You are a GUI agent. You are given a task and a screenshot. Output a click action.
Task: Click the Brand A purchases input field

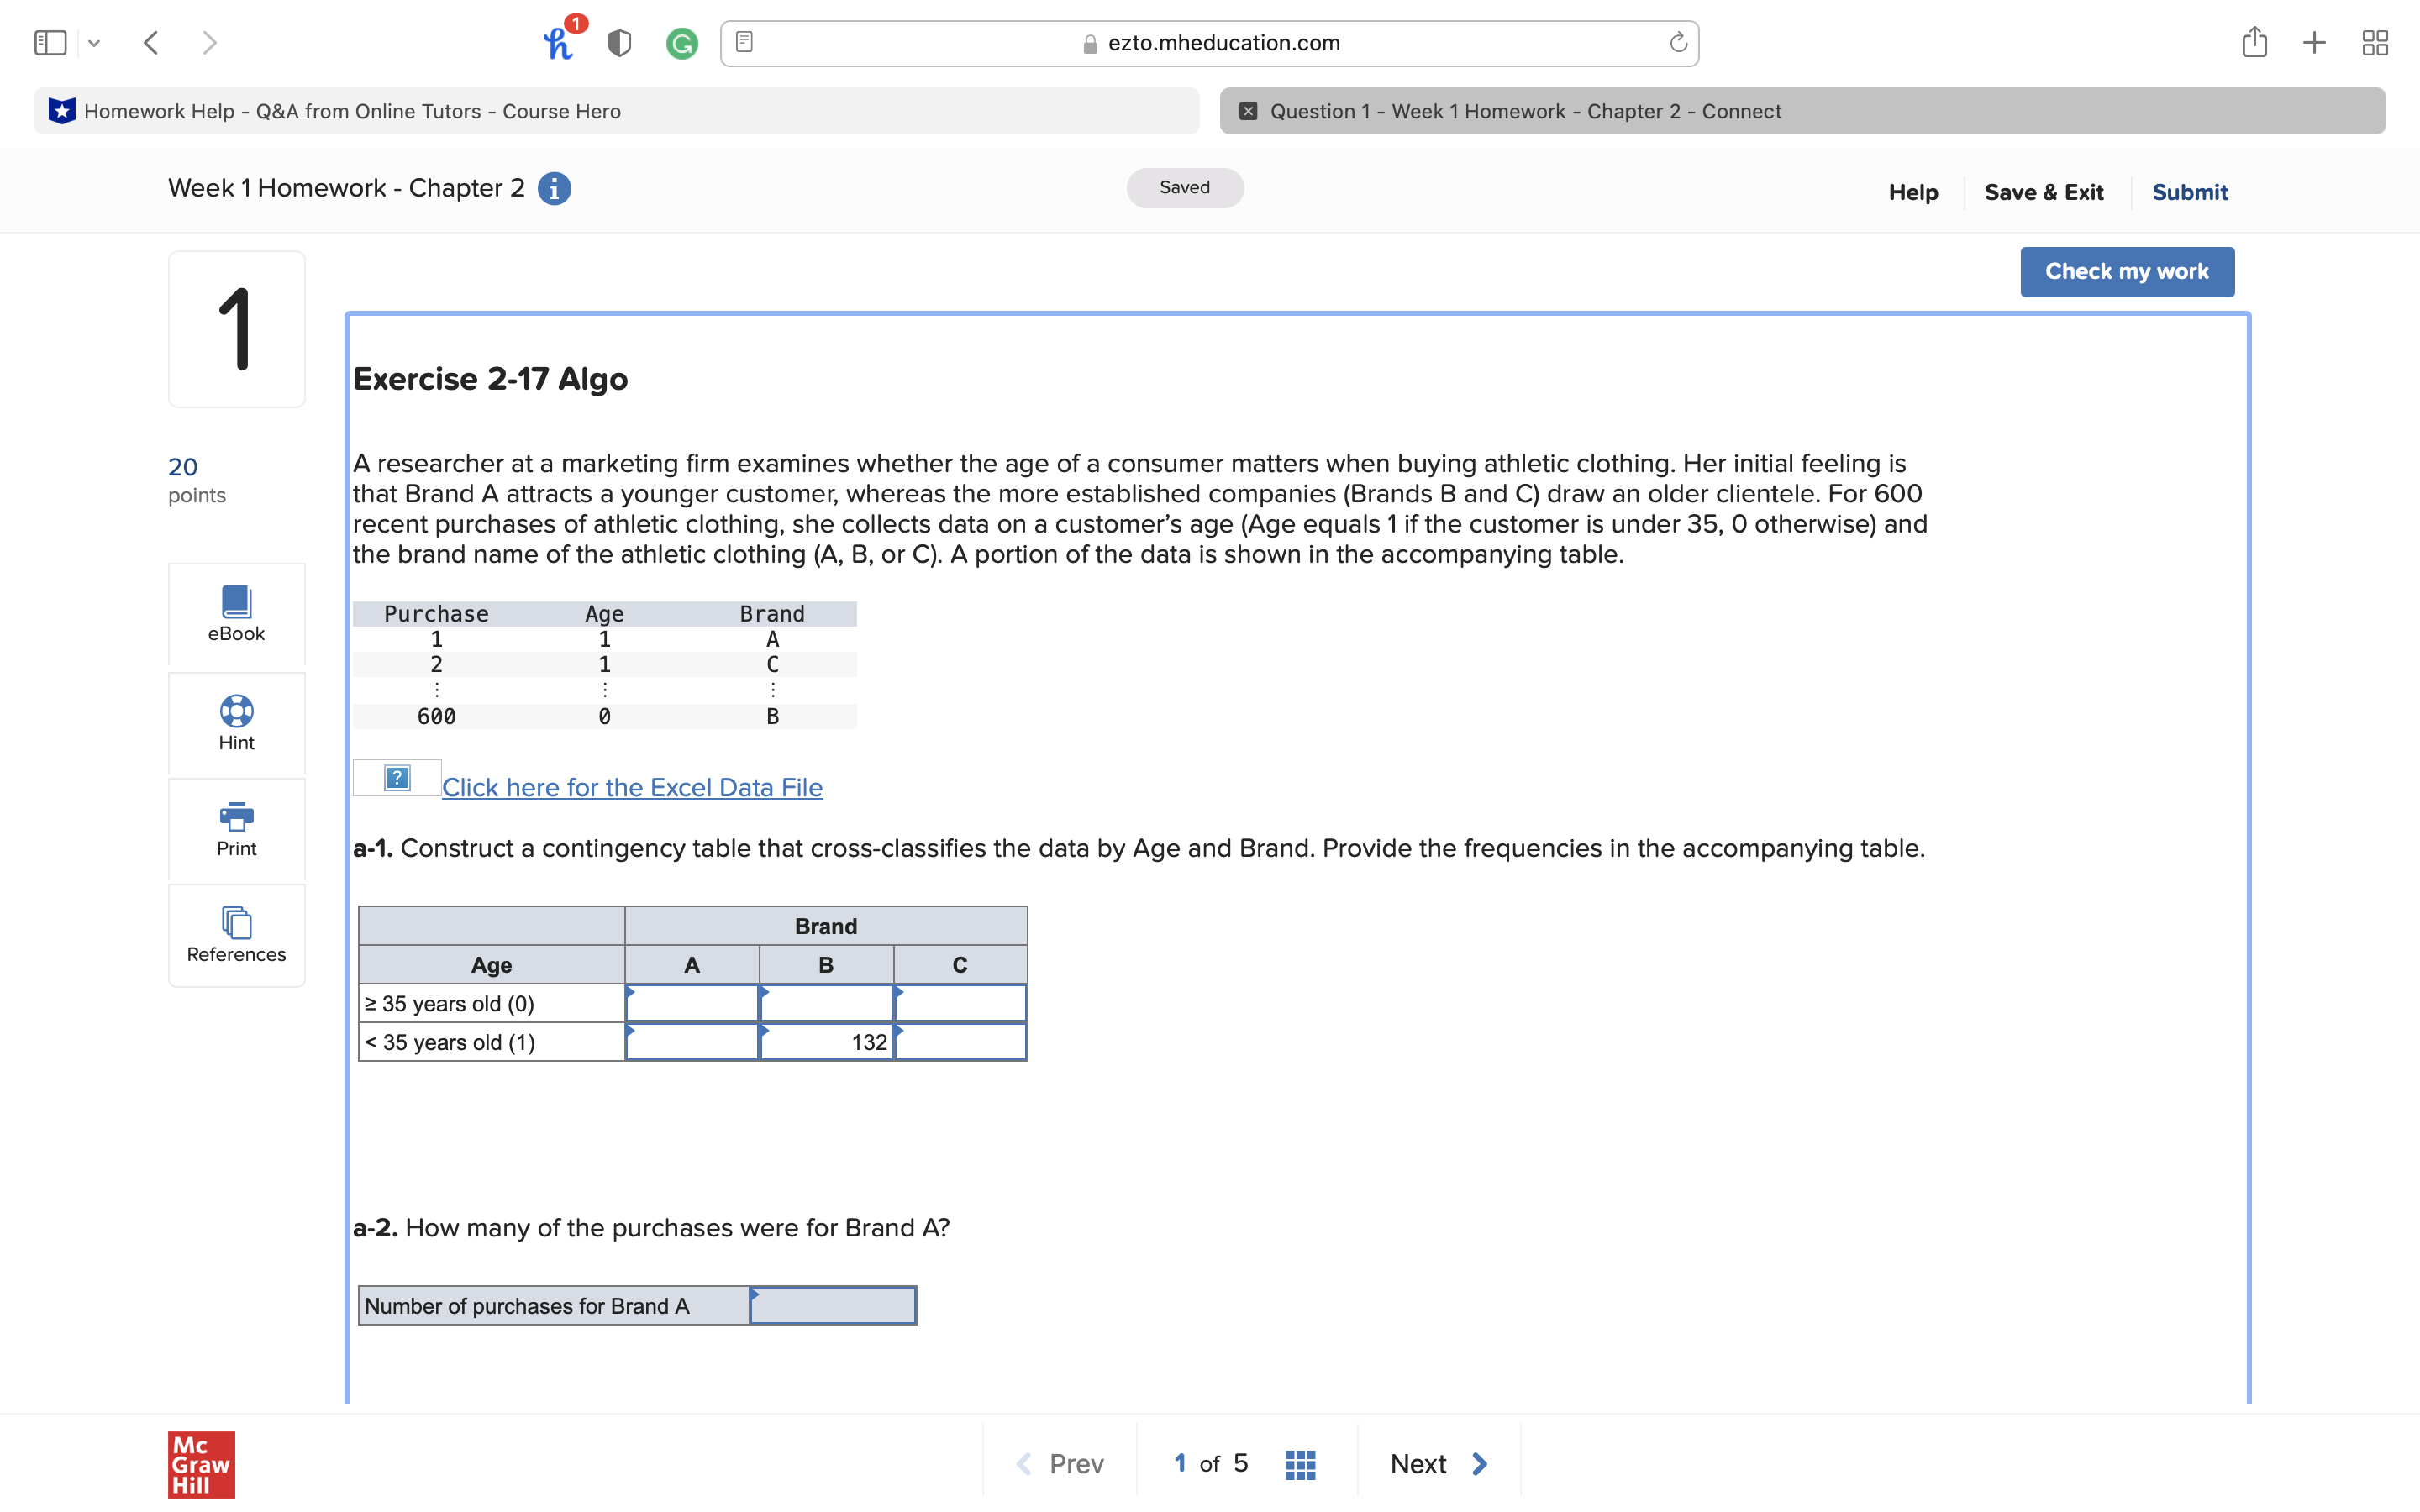832,1306
